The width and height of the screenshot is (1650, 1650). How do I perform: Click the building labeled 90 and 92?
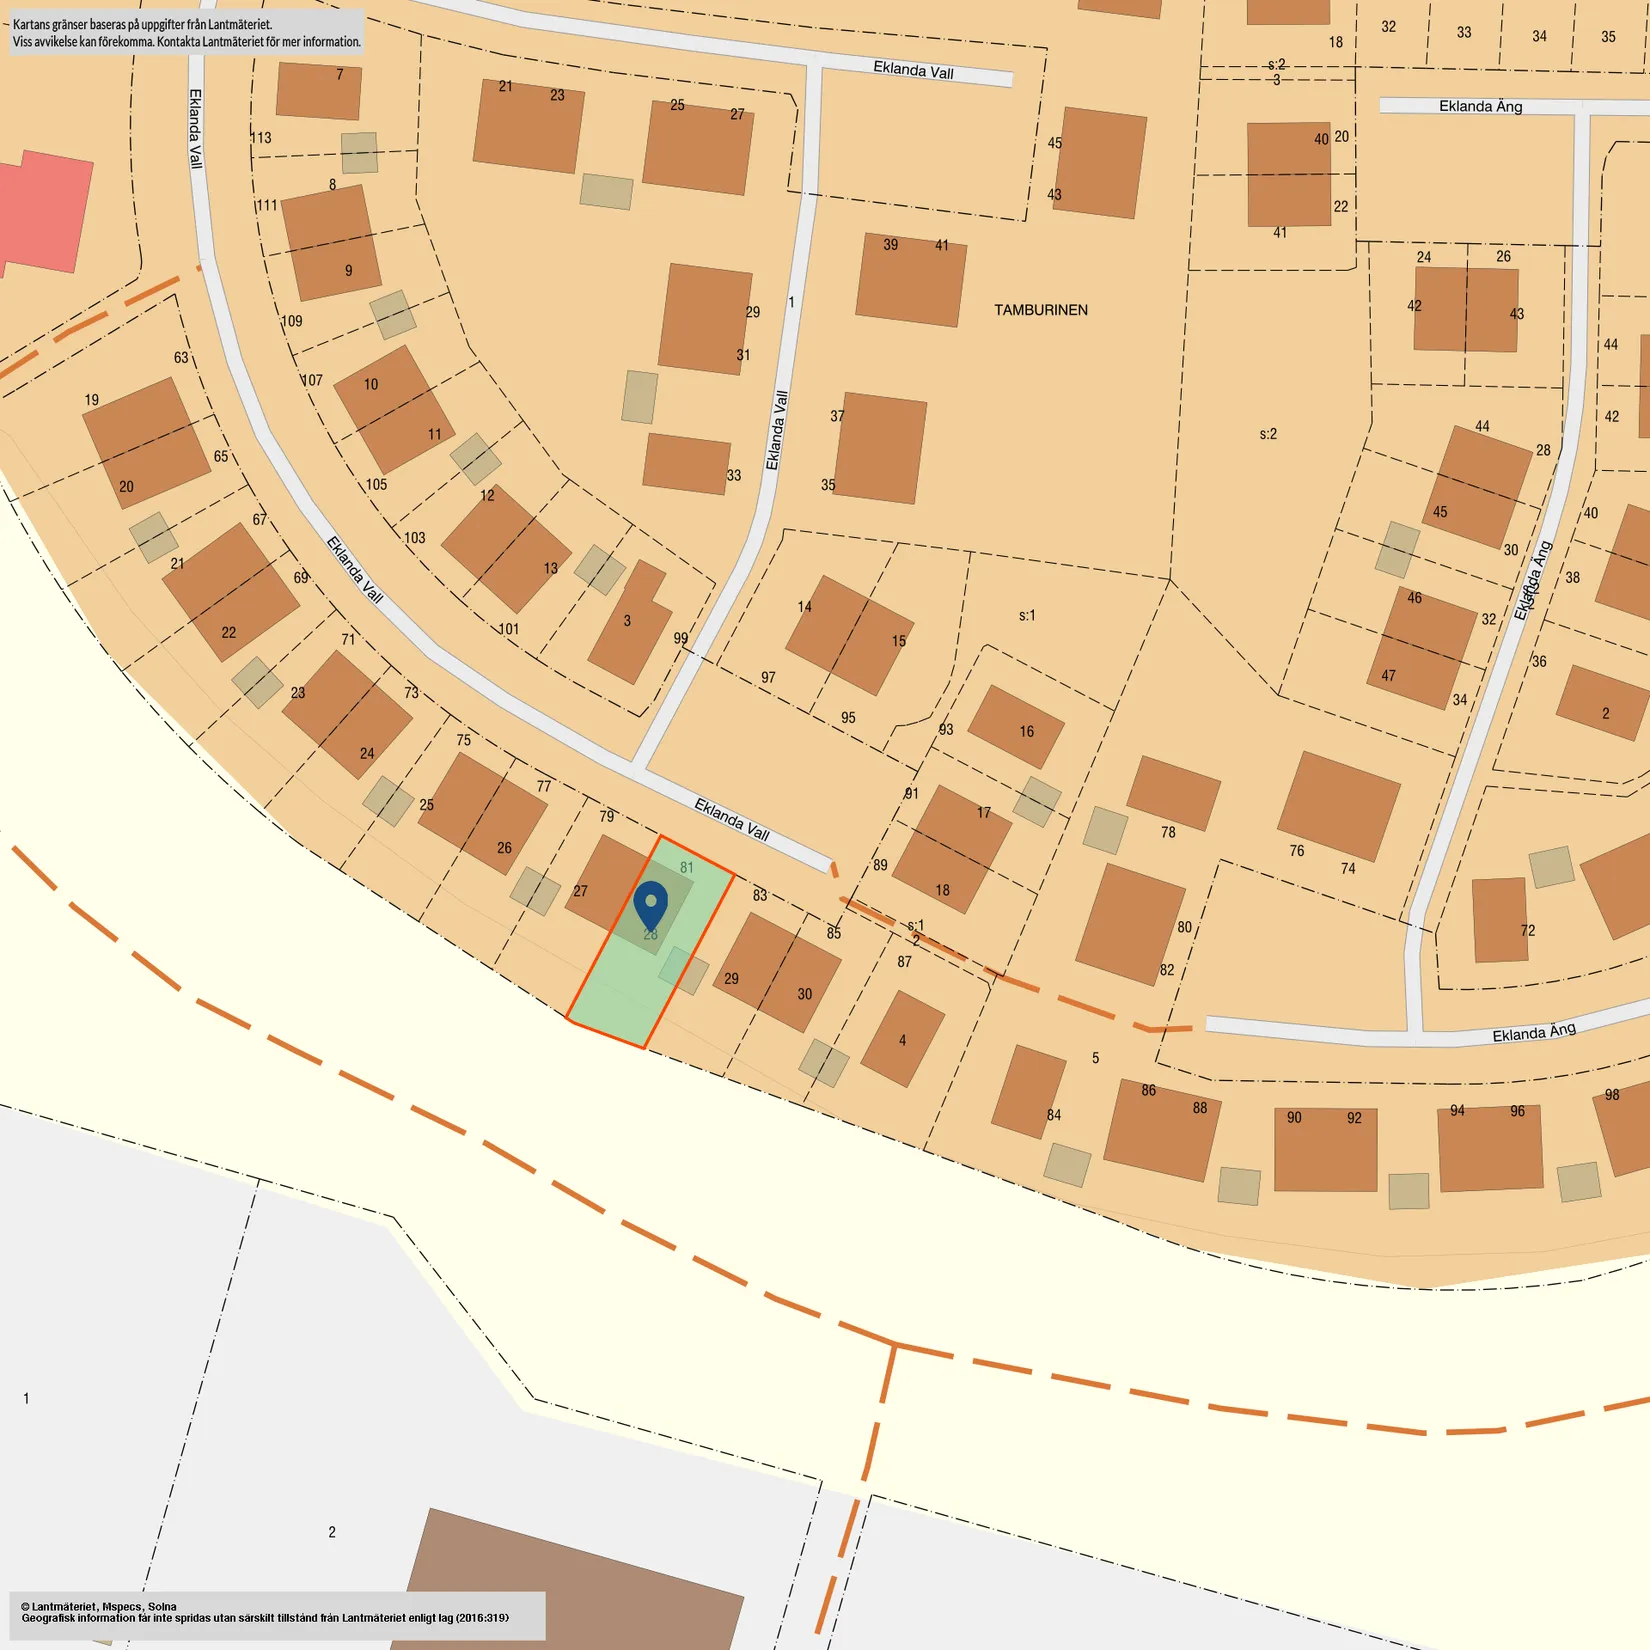pos(1325,1149)
